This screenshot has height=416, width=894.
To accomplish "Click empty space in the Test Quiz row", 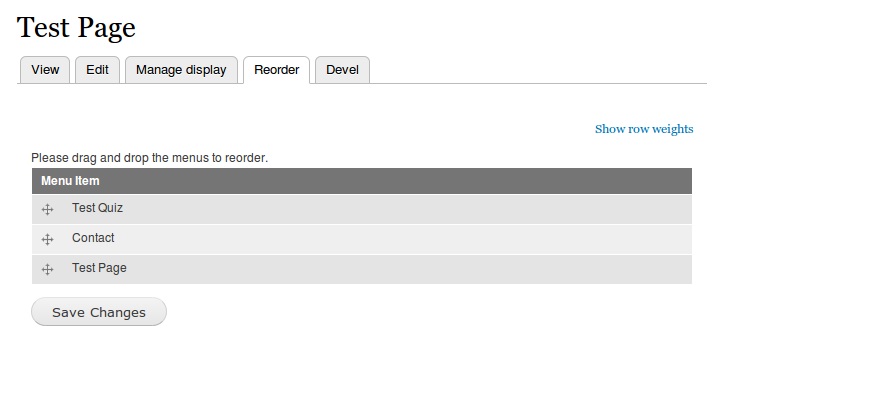I will pyautogui.click(x=399, y=209).
